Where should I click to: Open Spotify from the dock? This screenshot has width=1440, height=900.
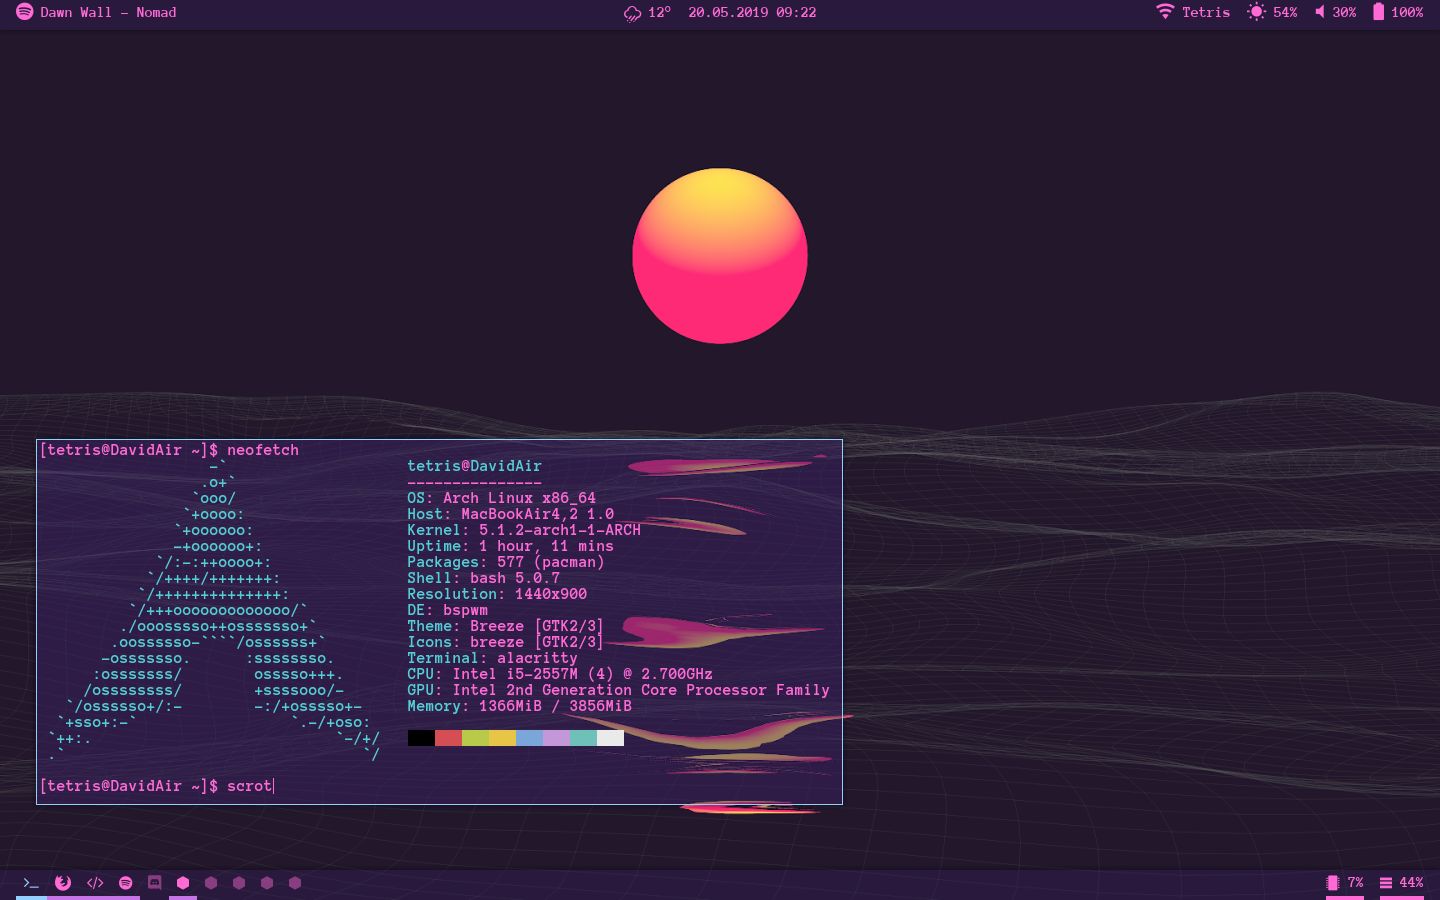pos(126,883)
